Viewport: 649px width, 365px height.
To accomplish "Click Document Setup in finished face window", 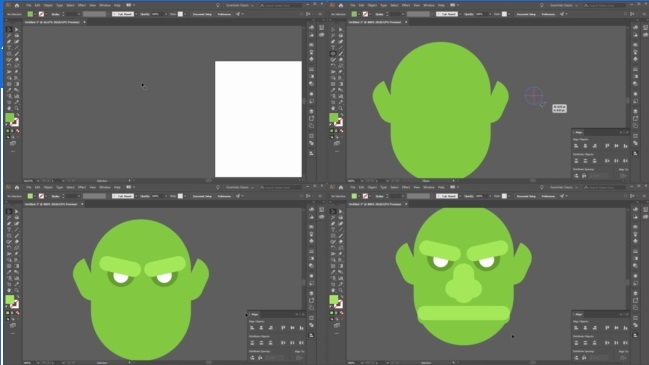I will point(526,196).
